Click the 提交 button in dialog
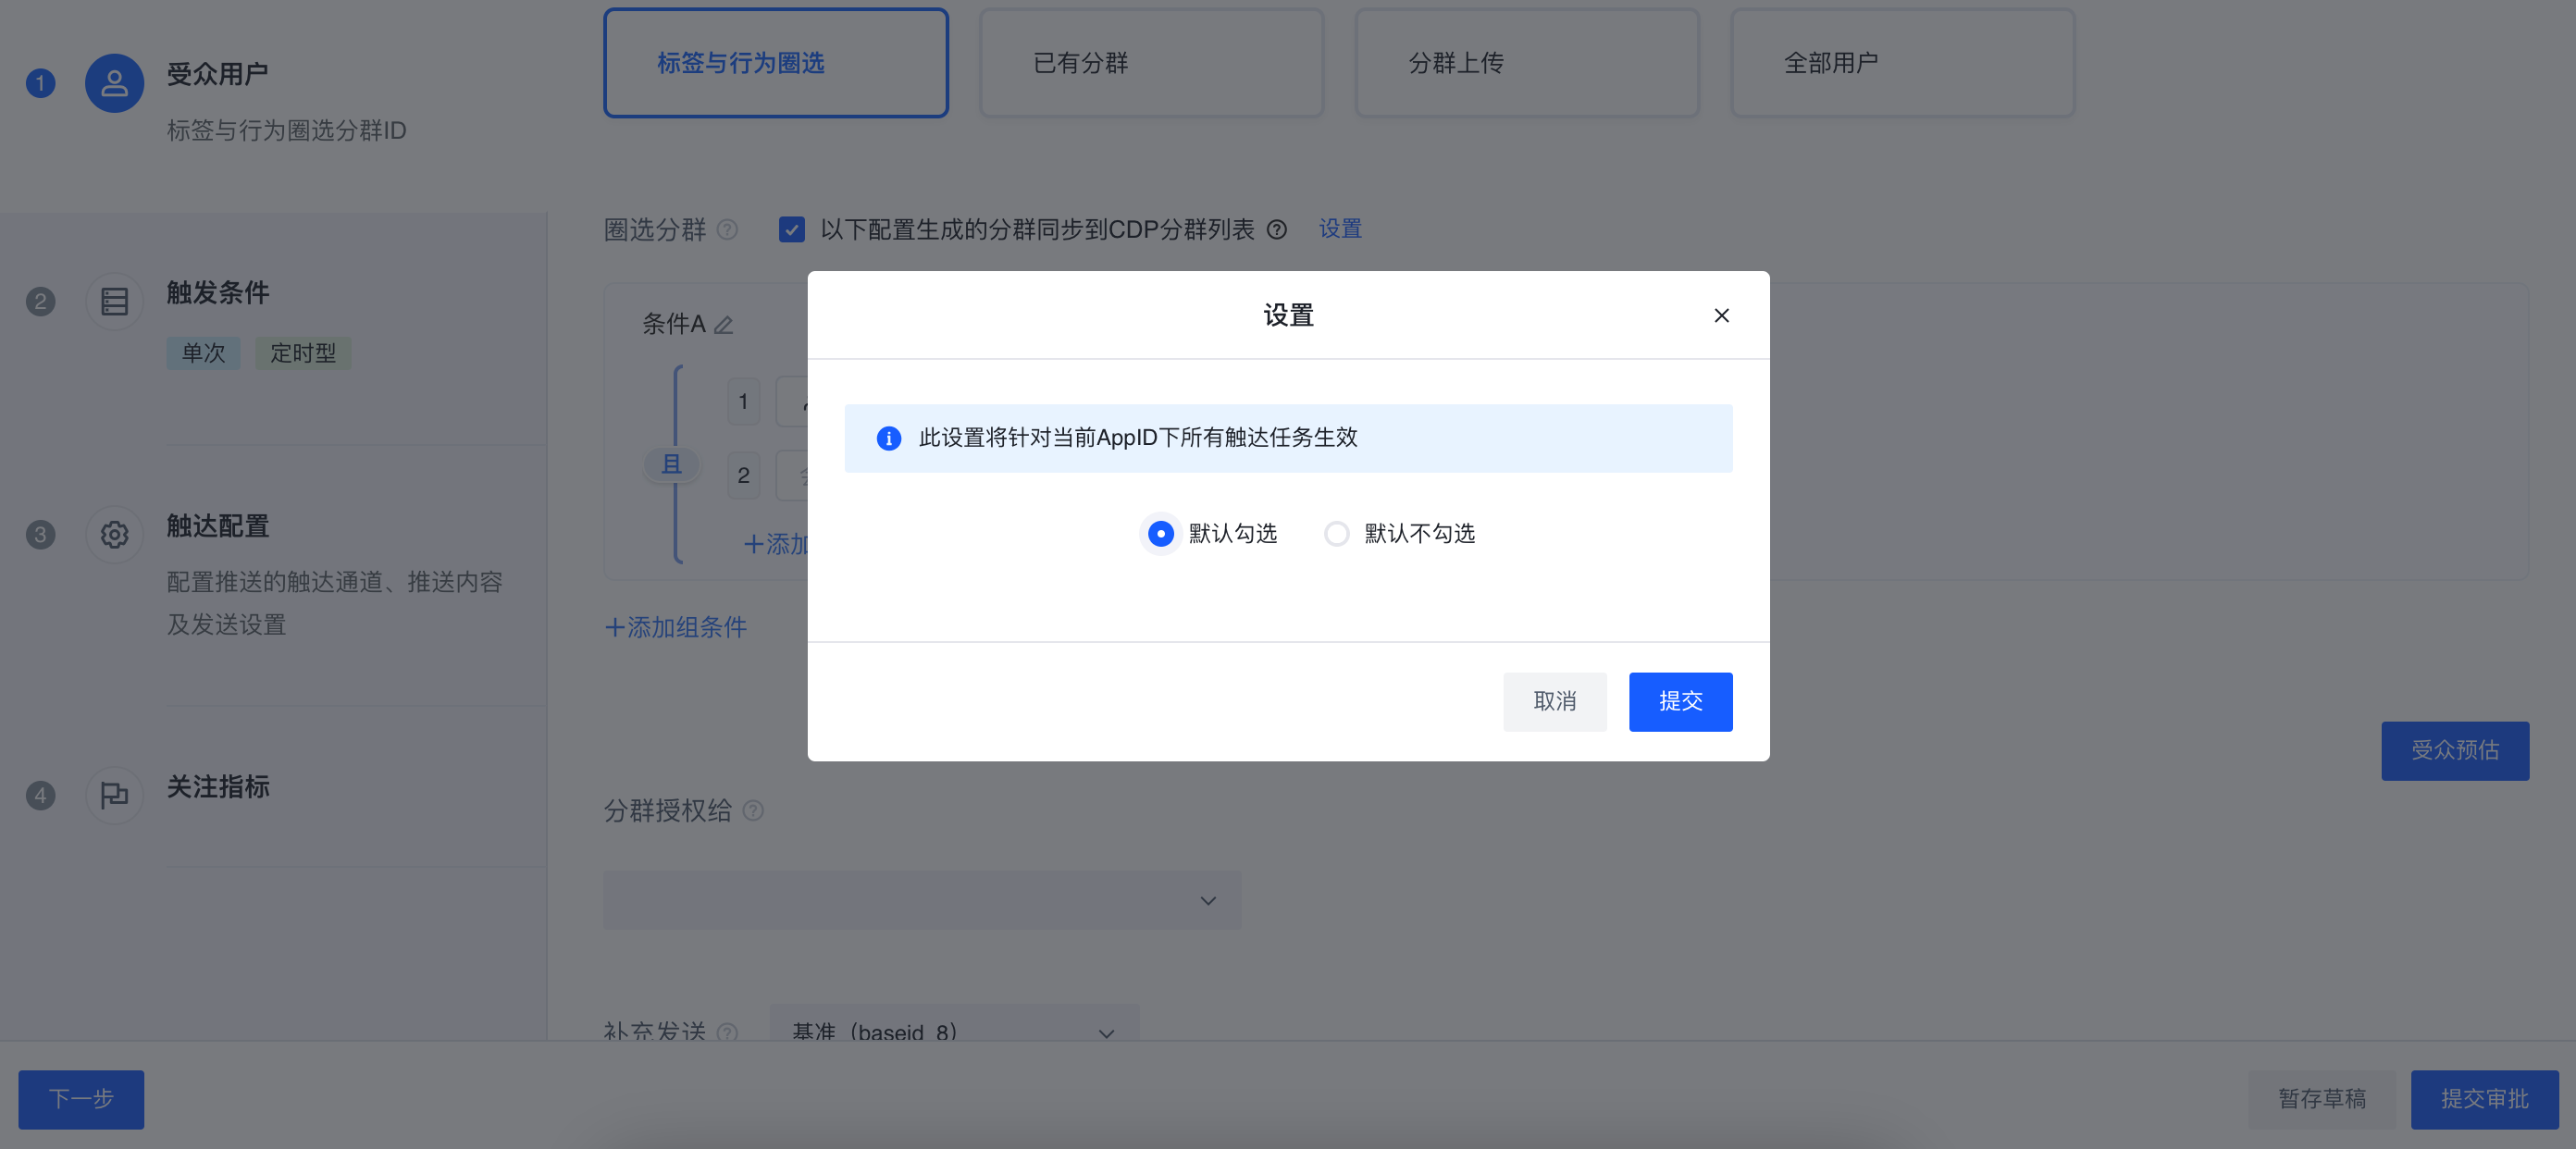 point(1680,701)
